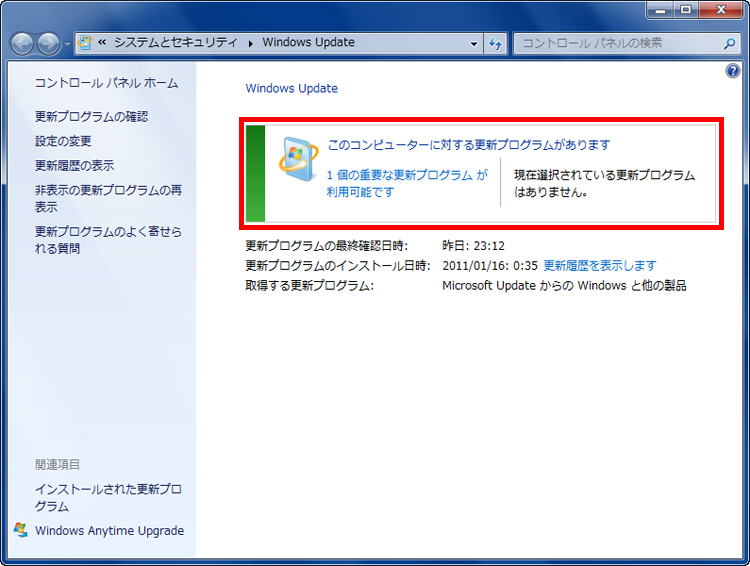Viewport: 750px width, 566px height.
Task: Click the 2011/01/16: 0:35 value
Action: [490, 266]
